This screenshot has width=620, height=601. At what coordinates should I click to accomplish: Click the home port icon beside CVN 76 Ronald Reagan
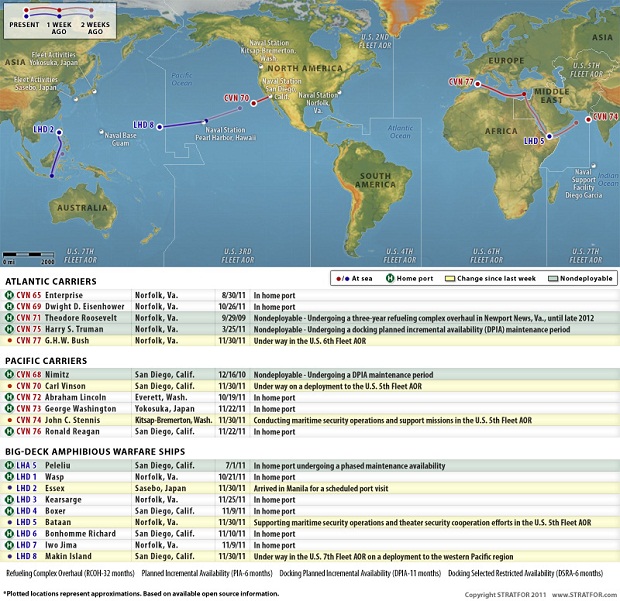(x=9, y=431)
